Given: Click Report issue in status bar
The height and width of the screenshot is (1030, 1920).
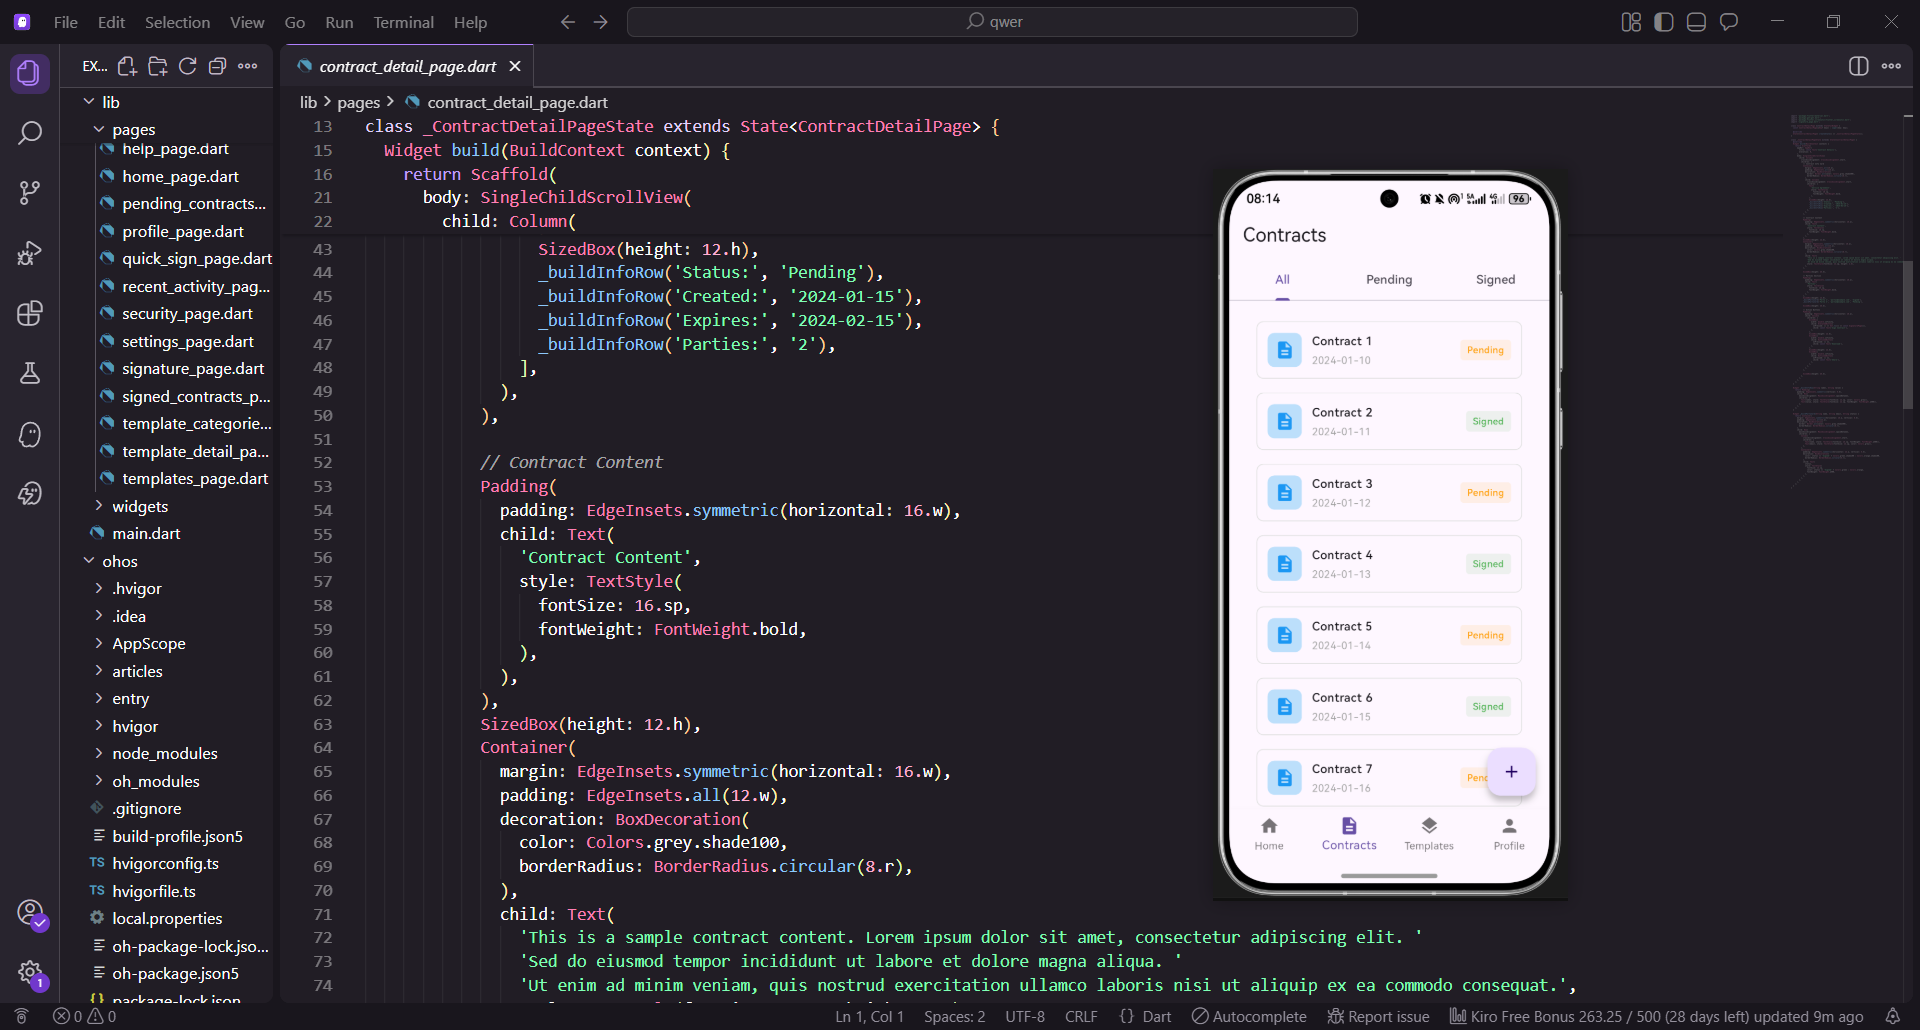Looking at the screenshot, I should point(1378,1016).
